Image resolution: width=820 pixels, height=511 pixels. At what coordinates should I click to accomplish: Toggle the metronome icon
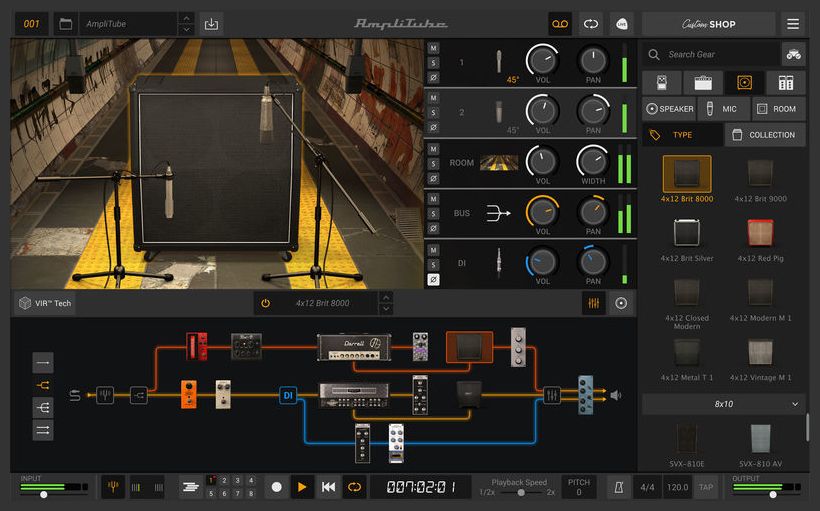click(619, 487)
